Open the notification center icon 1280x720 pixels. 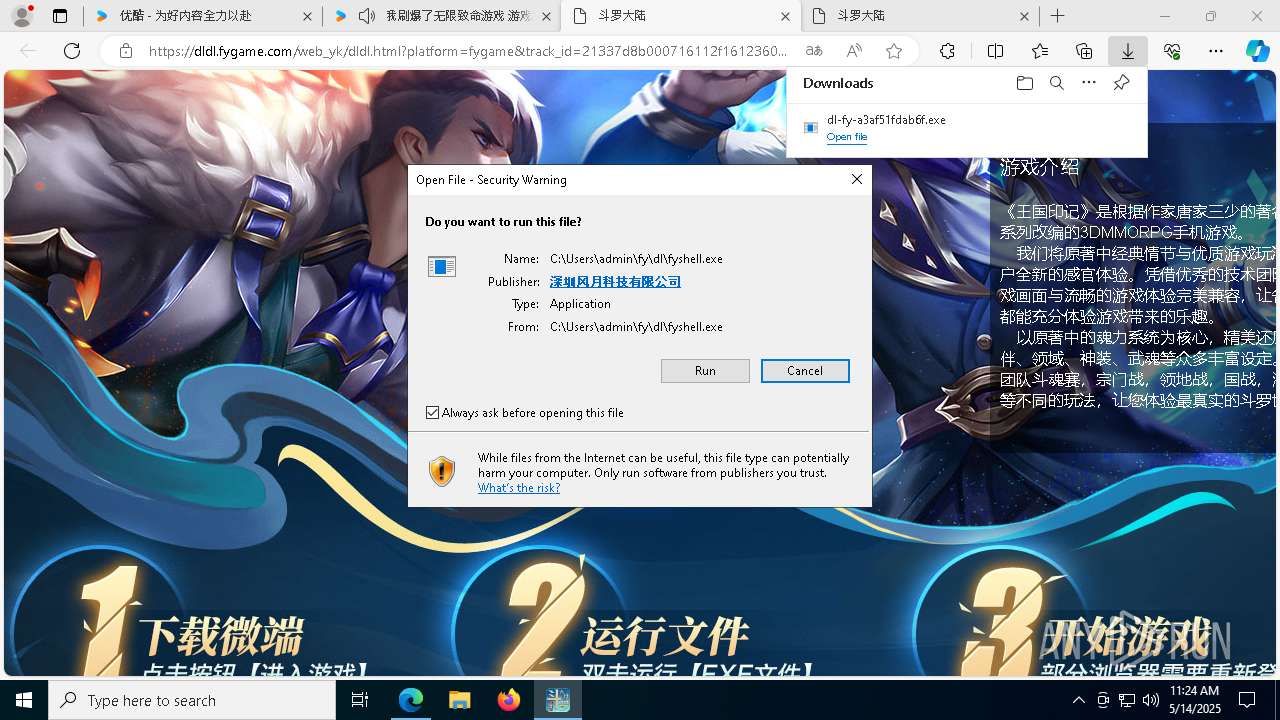pyautogui.click(x=1247, y=700)
